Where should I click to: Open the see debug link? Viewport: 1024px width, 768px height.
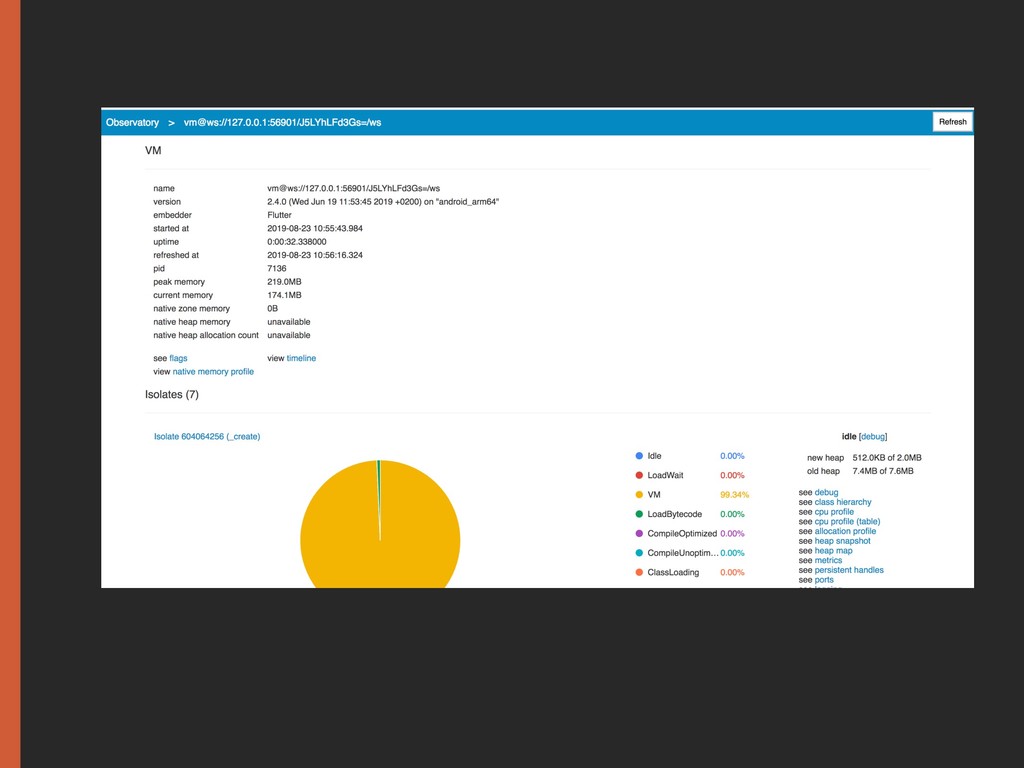tap(826, 492)
